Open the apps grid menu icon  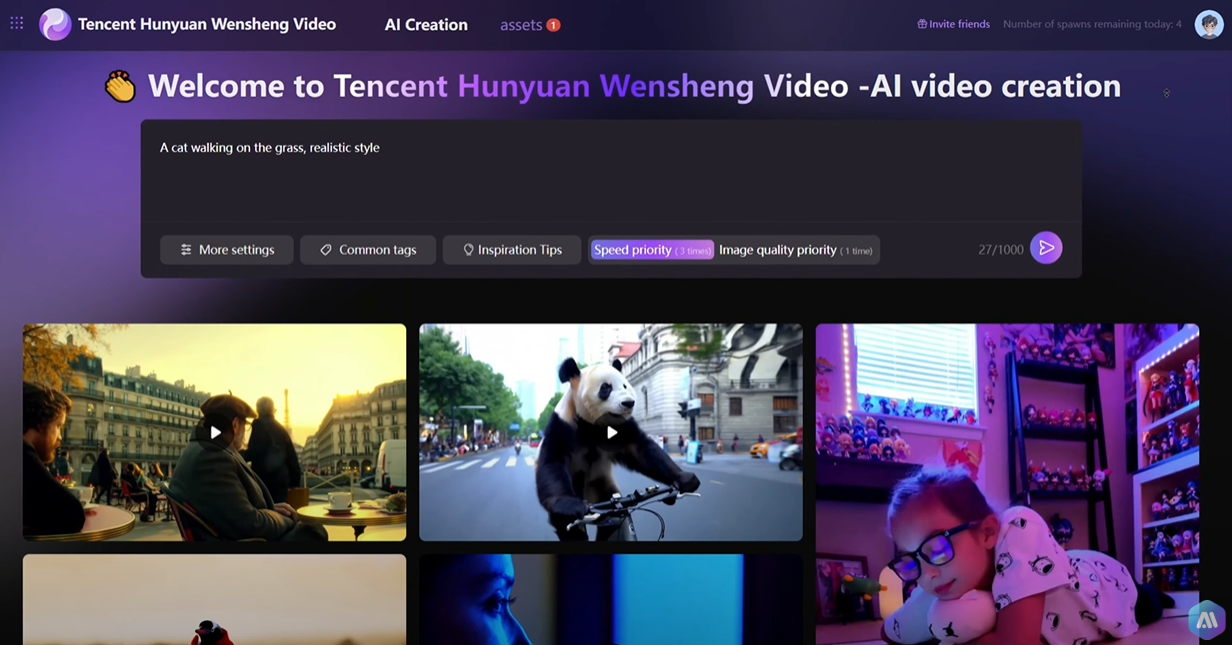point(17,23)
